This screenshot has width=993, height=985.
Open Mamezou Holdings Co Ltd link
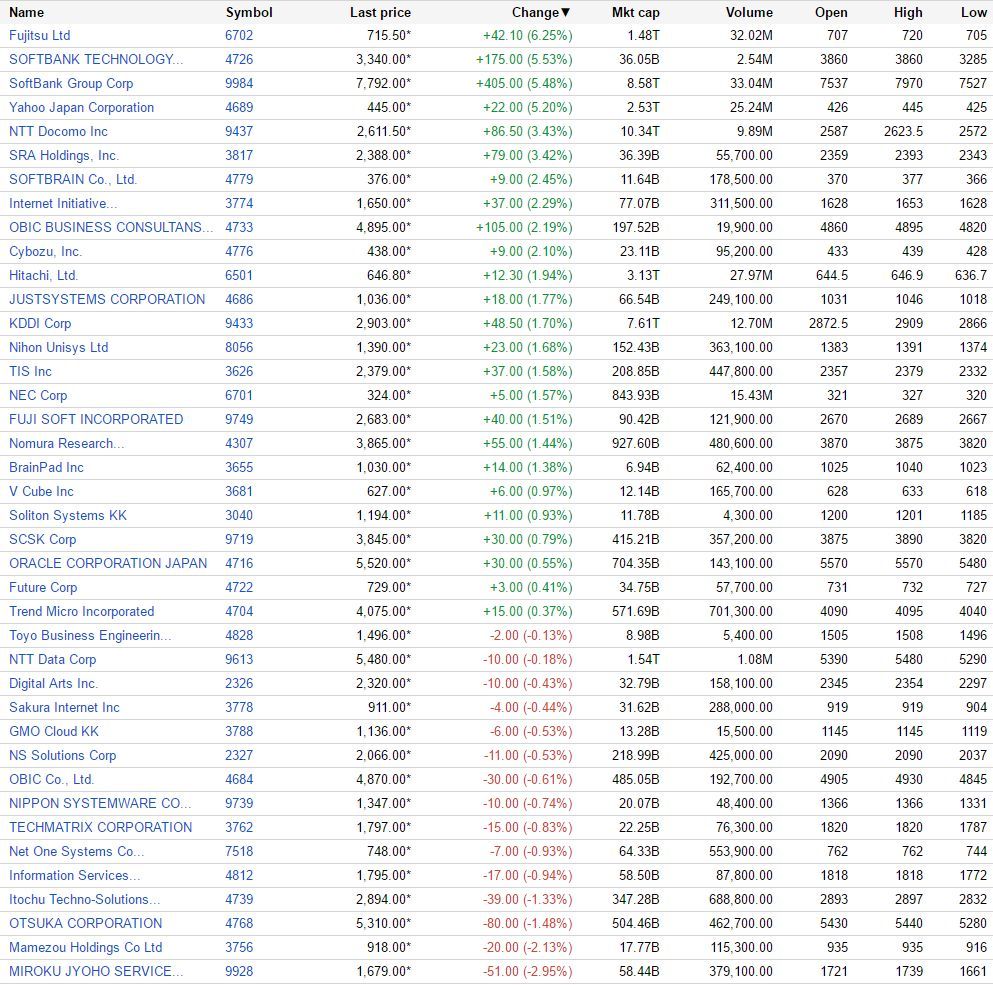point(85,948)
